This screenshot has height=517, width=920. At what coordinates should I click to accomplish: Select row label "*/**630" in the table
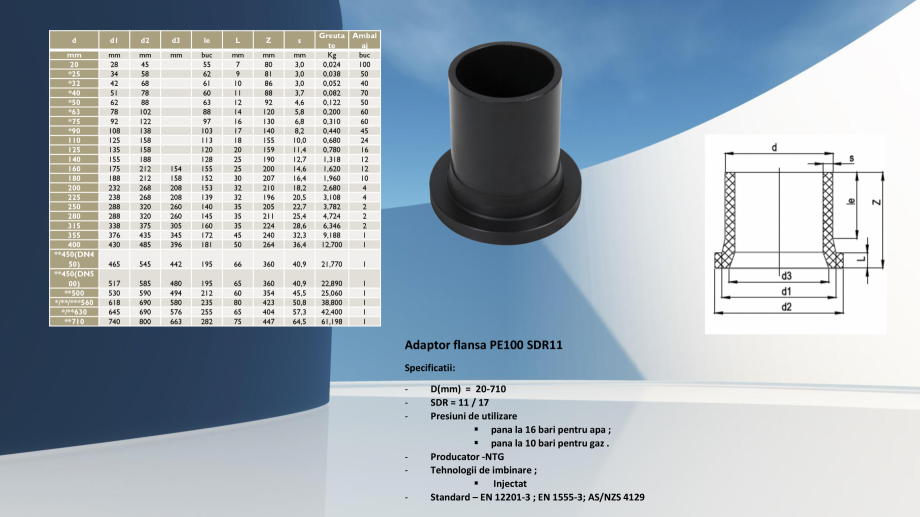pyautogui.click(x=74, y=312)
